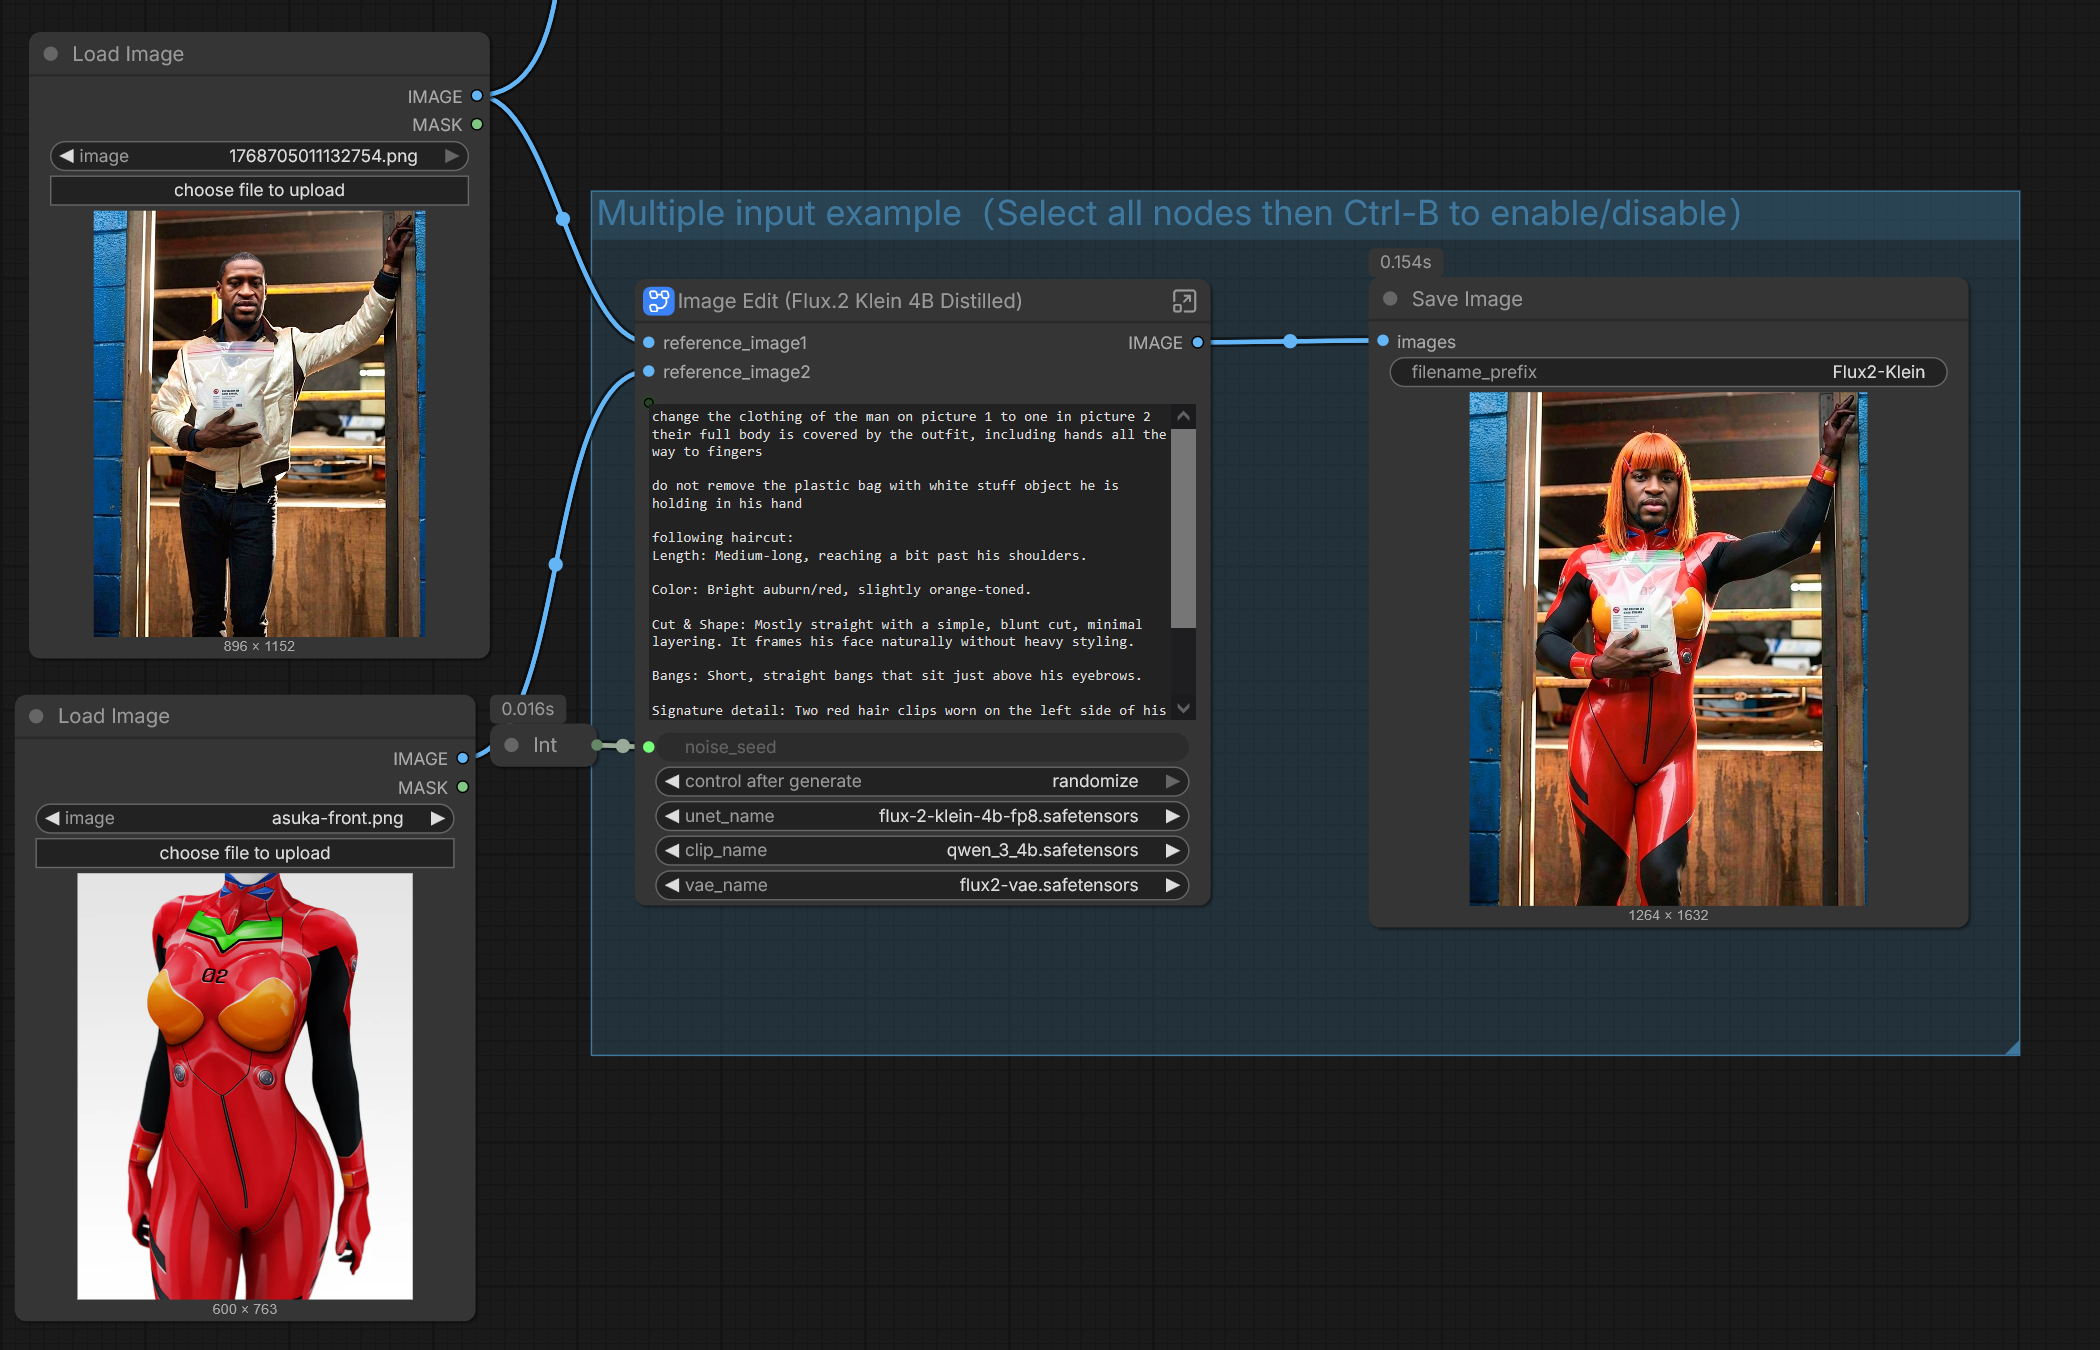Open the expand icon on Image Edit node
The width and height of the screenshot is (2100, 1350).
[1183, 301]
